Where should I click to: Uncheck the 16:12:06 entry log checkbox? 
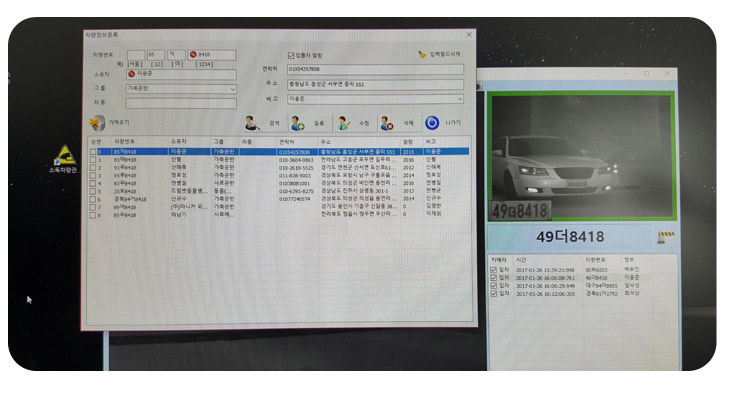pos(493,294)
